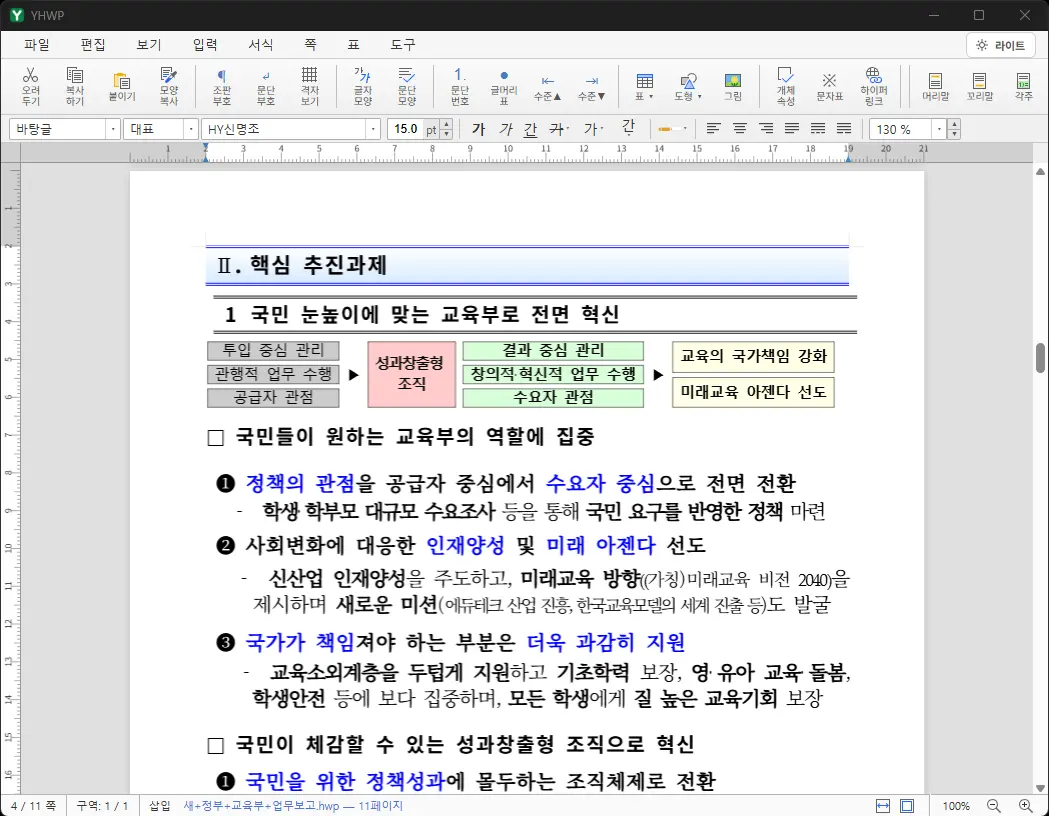Click the vertical scrollbar thumb
The width and height of the screenshot is (1049, 816).
(x=1040, y=358)
